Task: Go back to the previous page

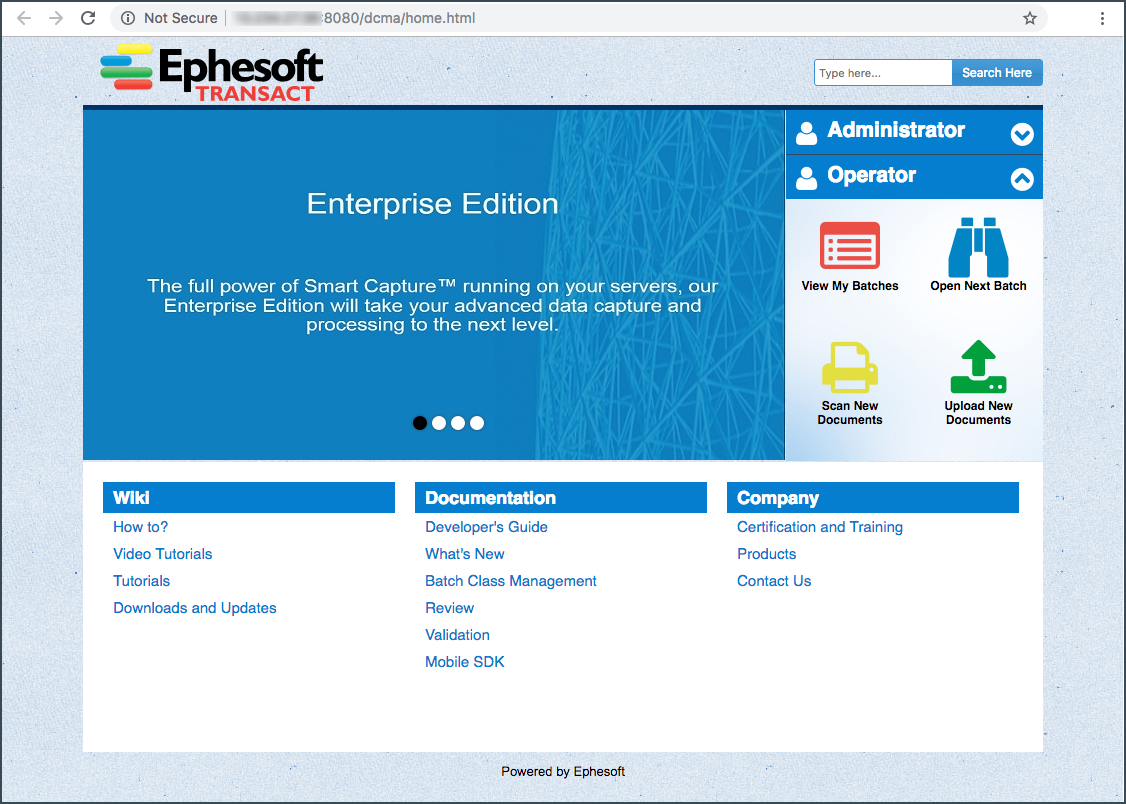Action: 24,18
